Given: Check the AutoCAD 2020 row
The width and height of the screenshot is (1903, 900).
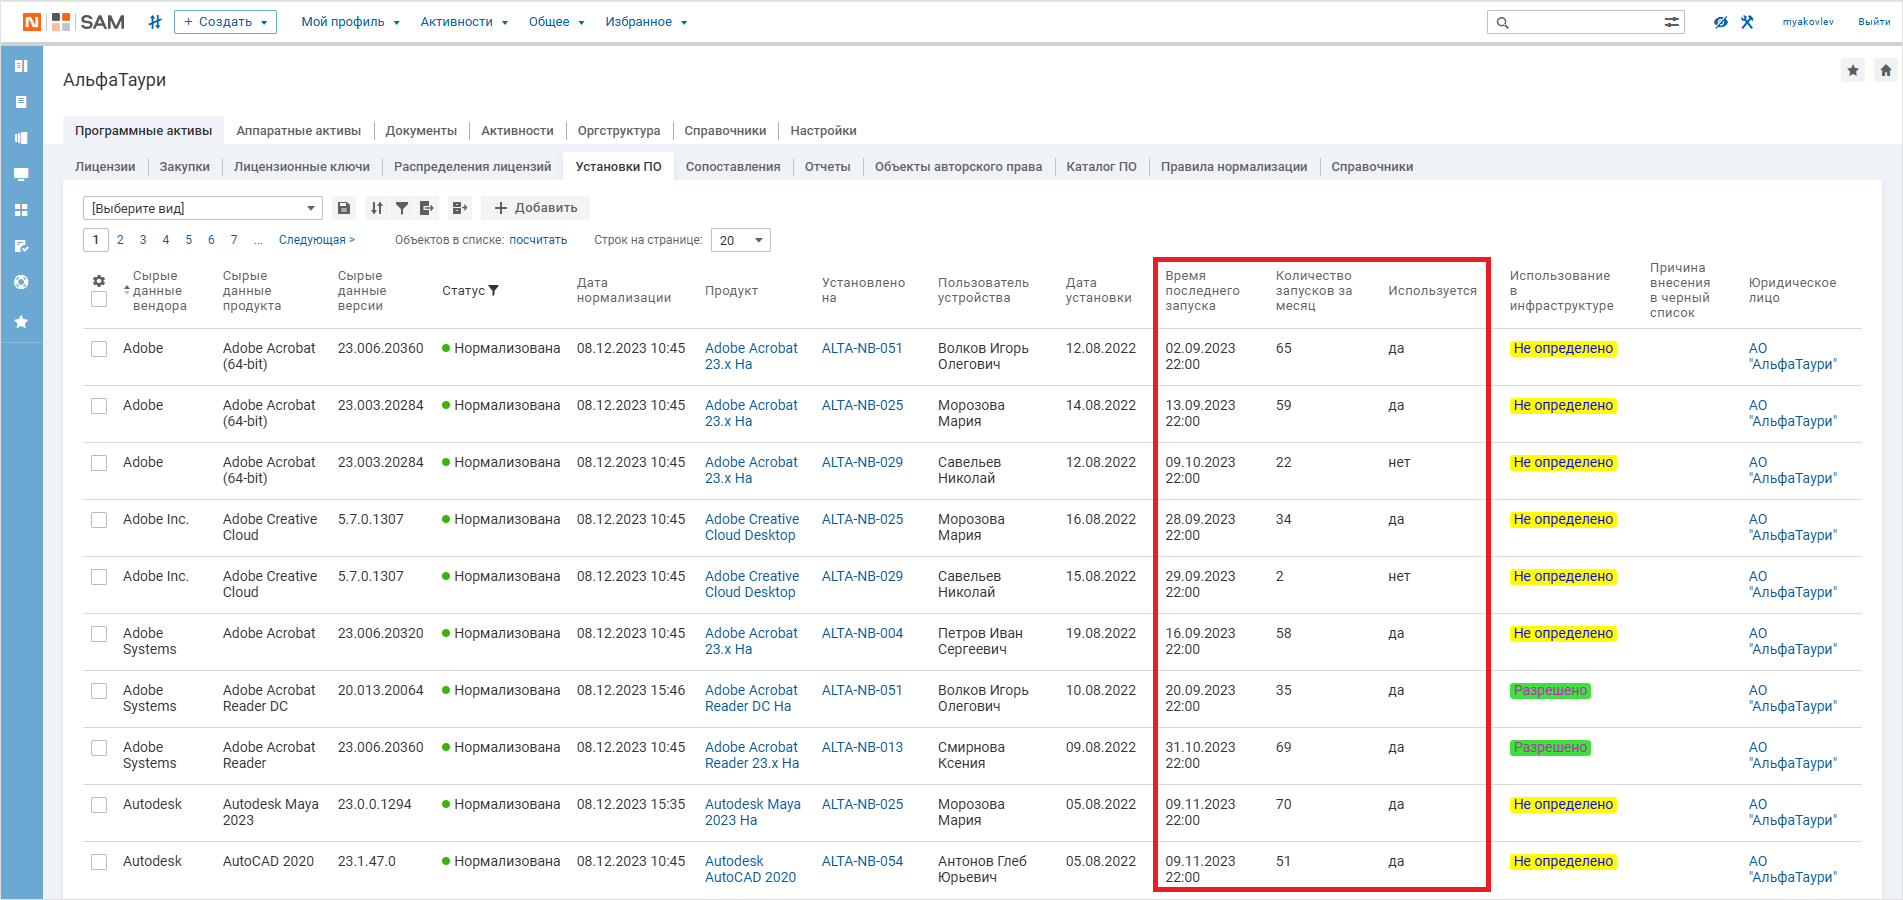Looking at the screenshot, I should coord(99,862).
